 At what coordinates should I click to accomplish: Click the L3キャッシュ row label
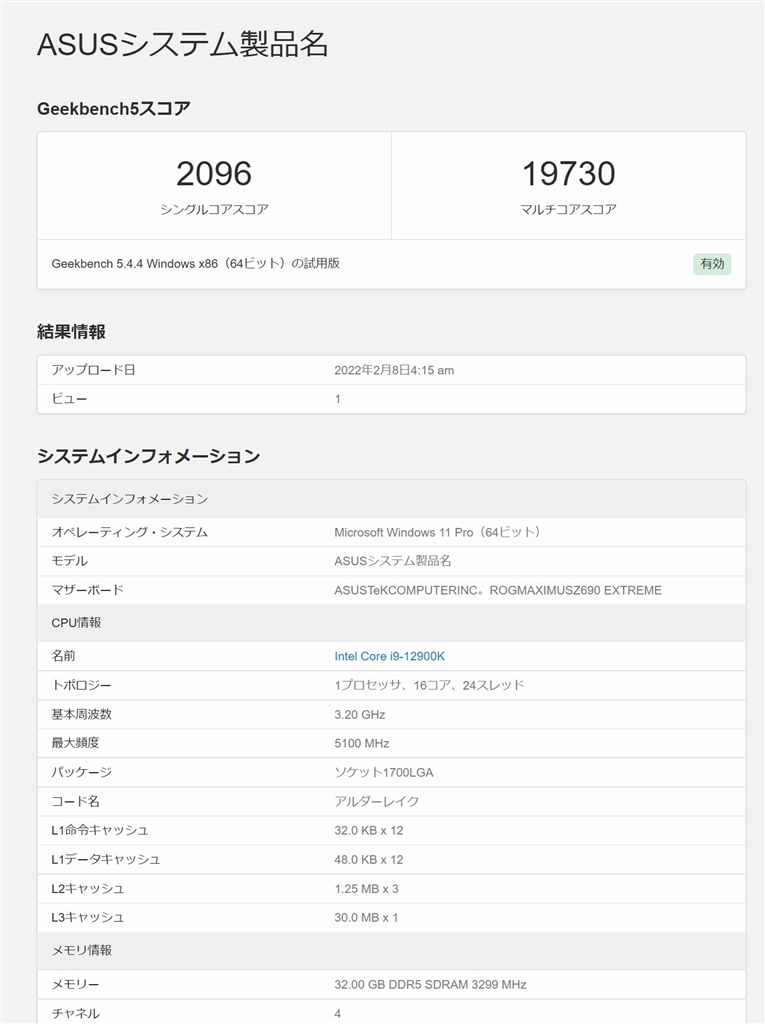(88, 918)
